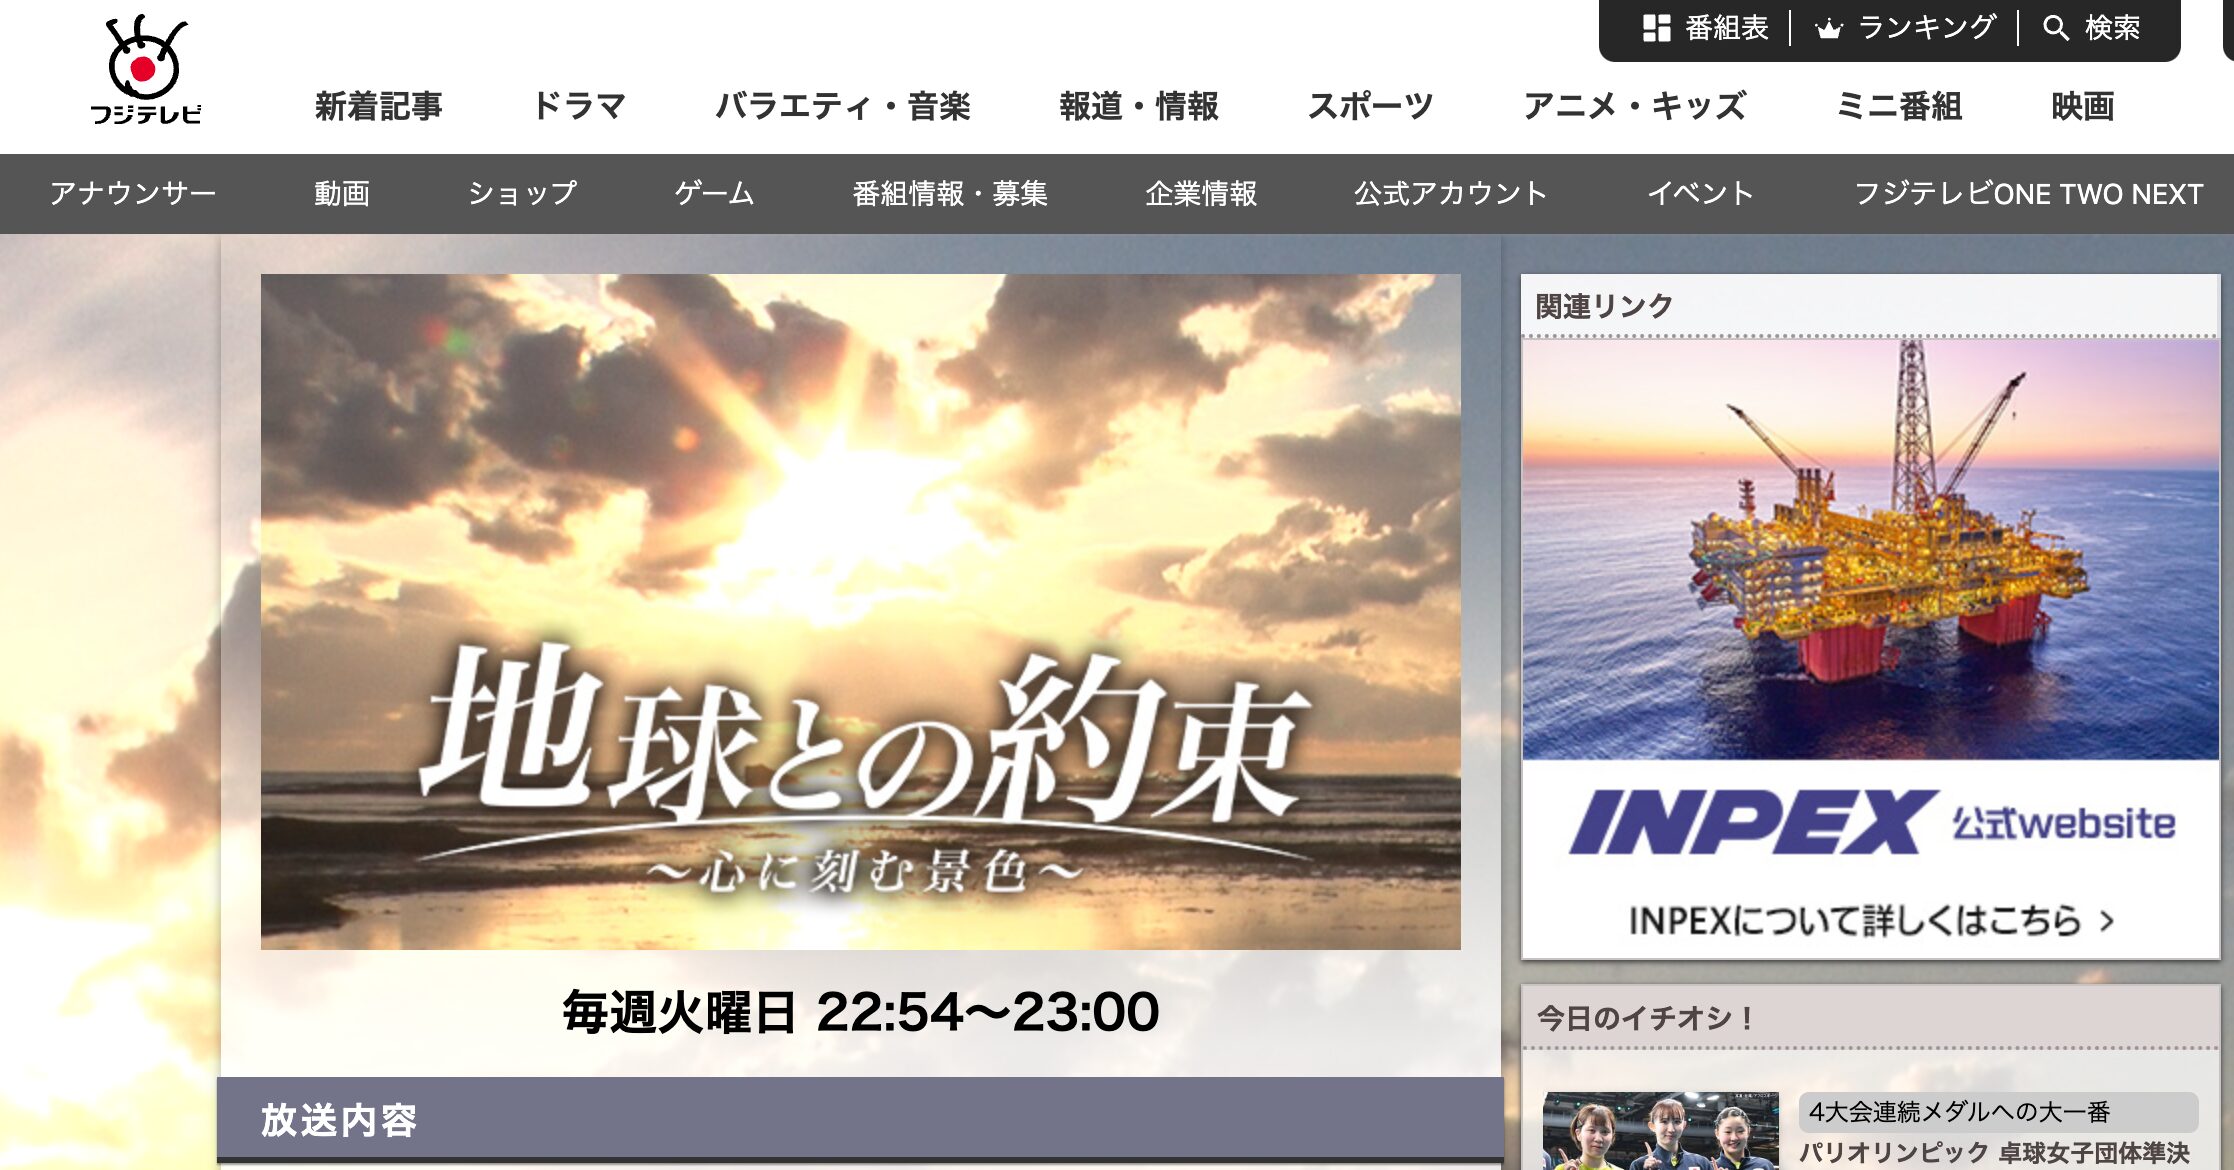Image resolution: width=2234 pixels, height=1170 pixels.
Task: Open the アニメ・キッズ category
Action: 1634,106
